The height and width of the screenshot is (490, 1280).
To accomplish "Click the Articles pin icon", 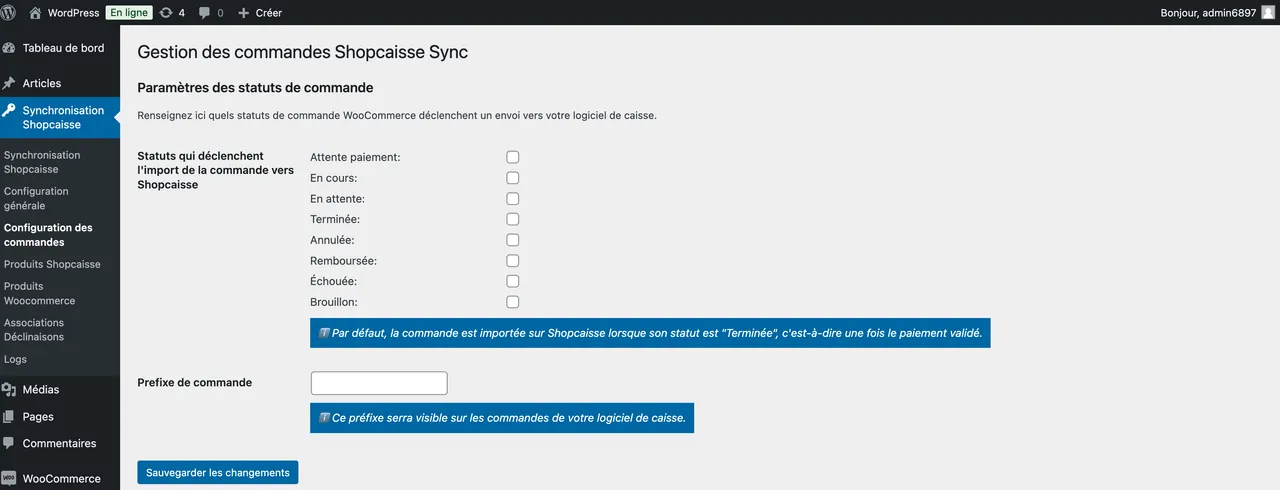I will 10,83.
